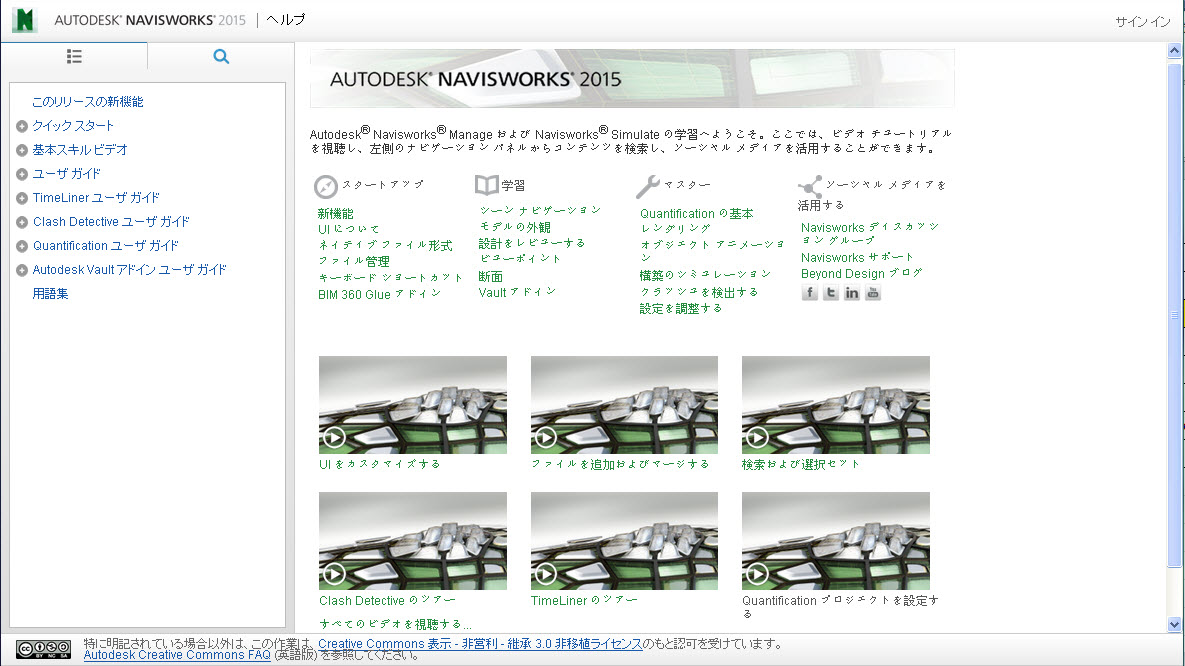Open the シーン ナビゲーション link
The height and width of the screenshot is (666, 1185).
coord(540,210)
